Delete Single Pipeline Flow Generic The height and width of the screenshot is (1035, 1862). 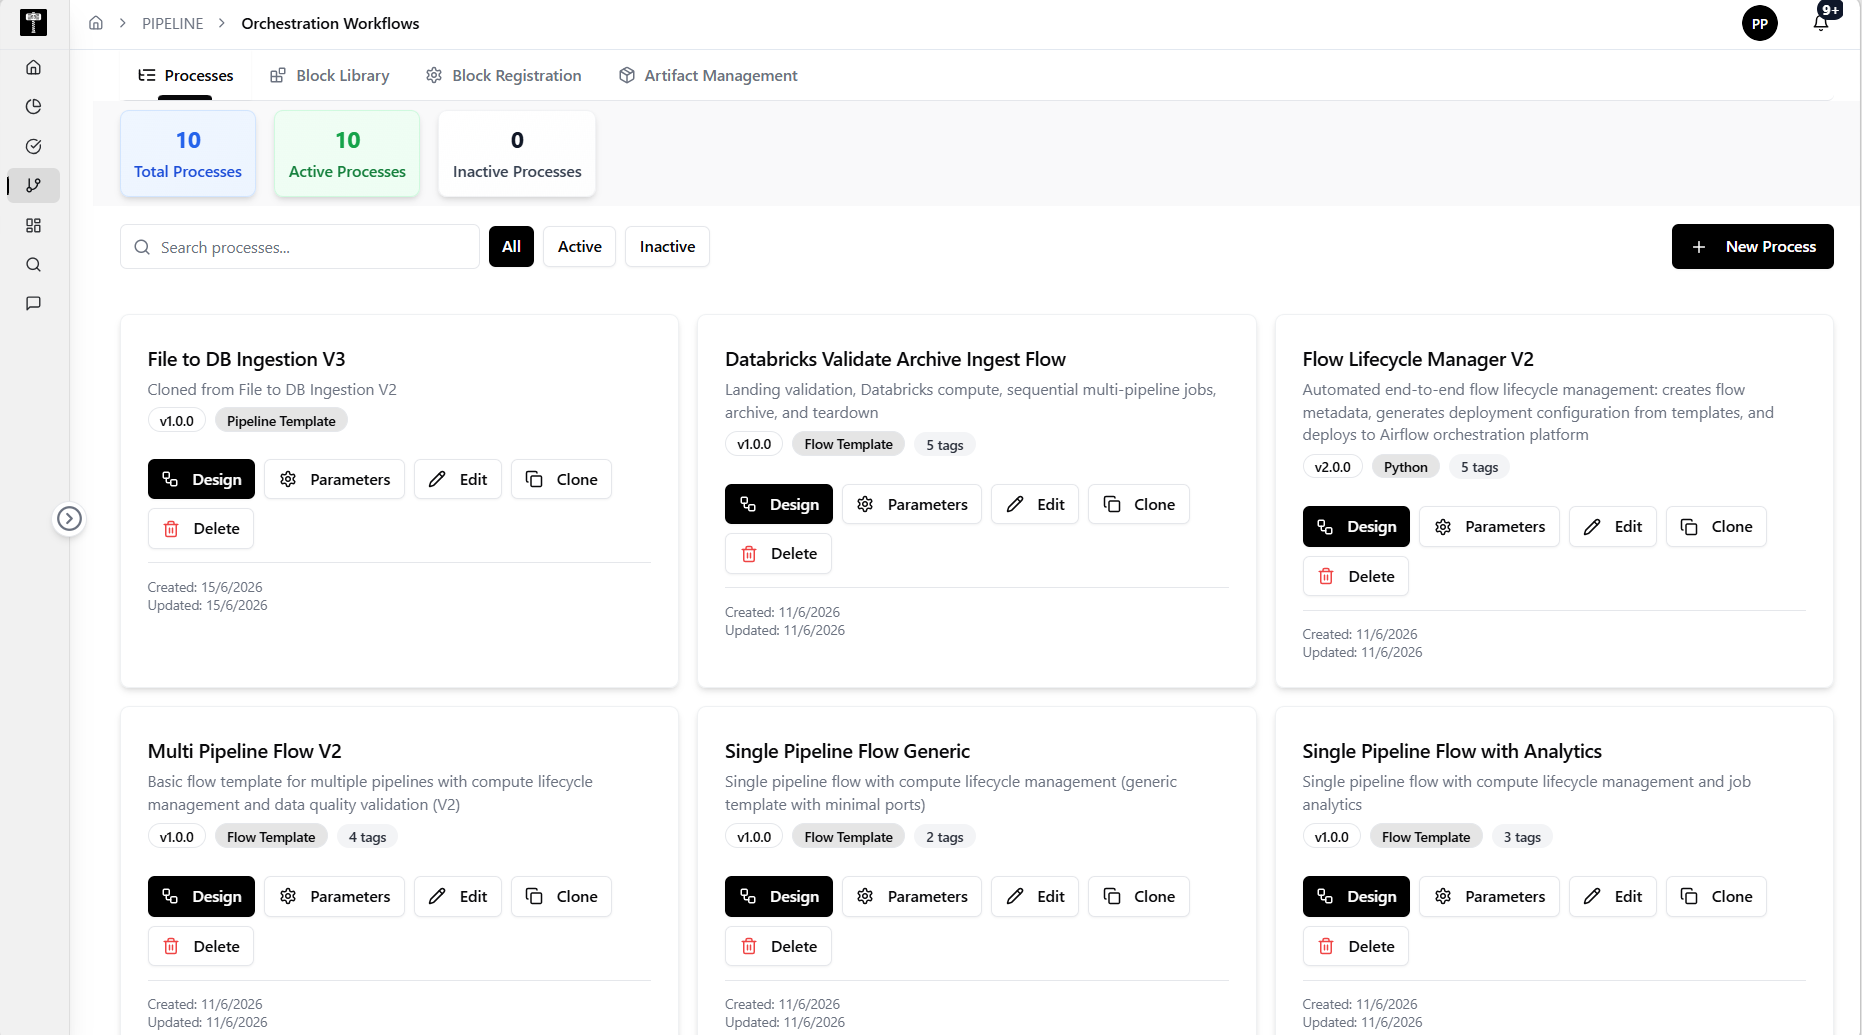coord(778,946)
